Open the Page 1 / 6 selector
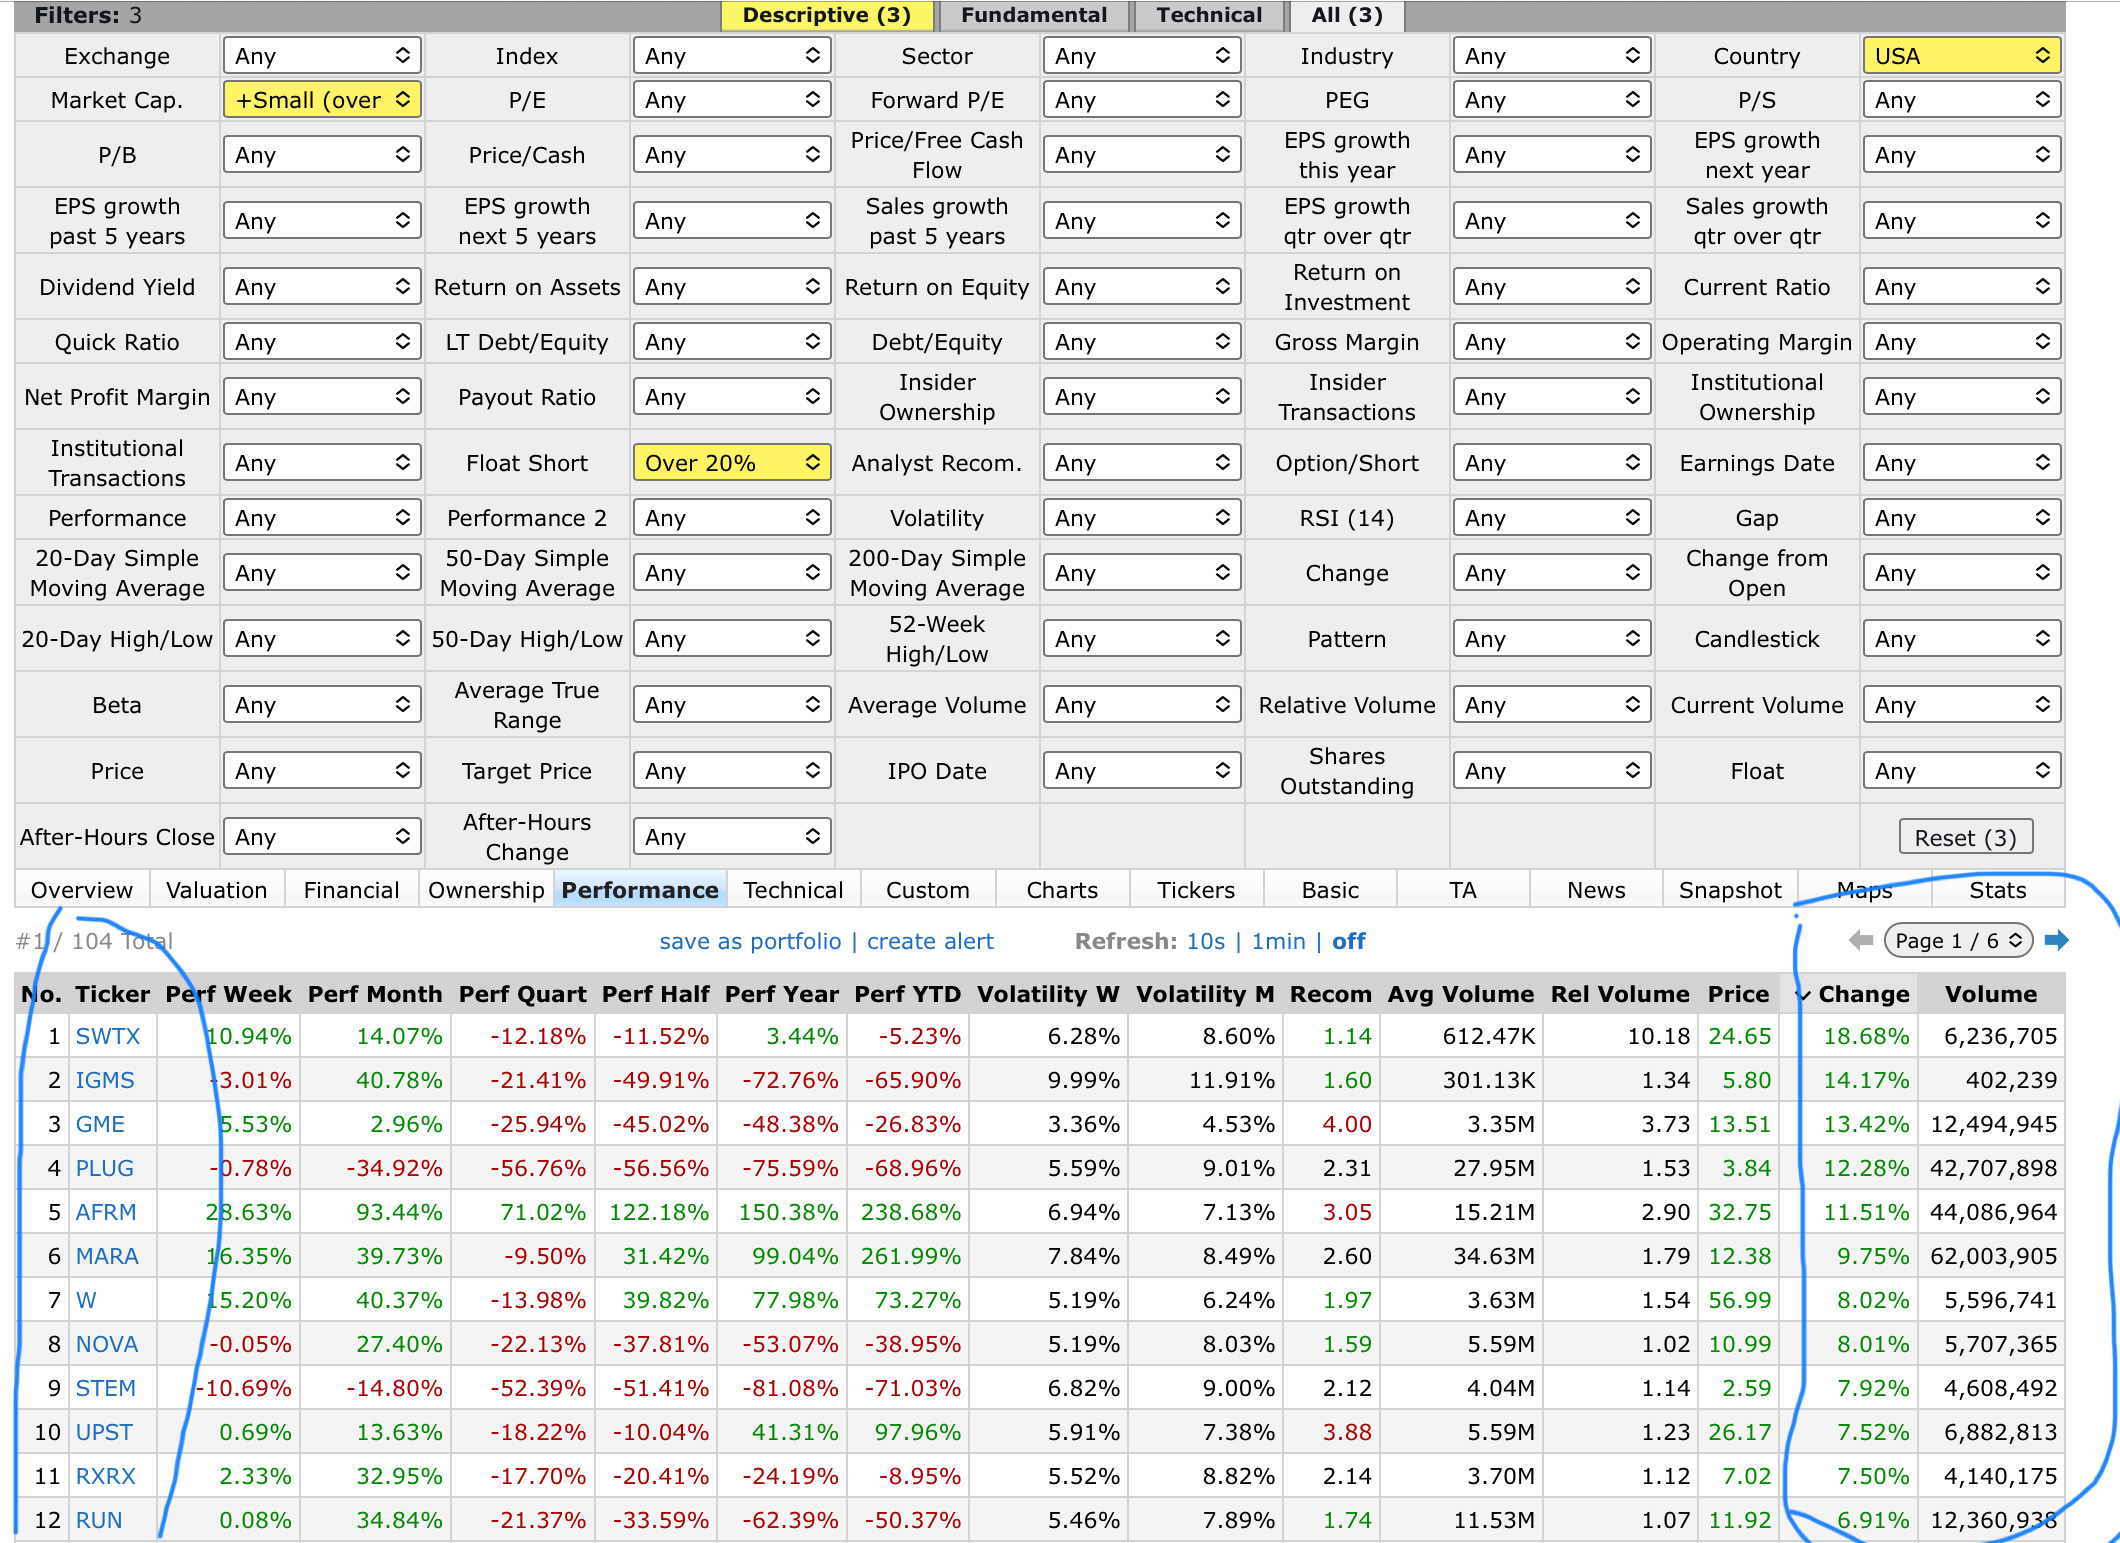 [x=1958, y=941]
